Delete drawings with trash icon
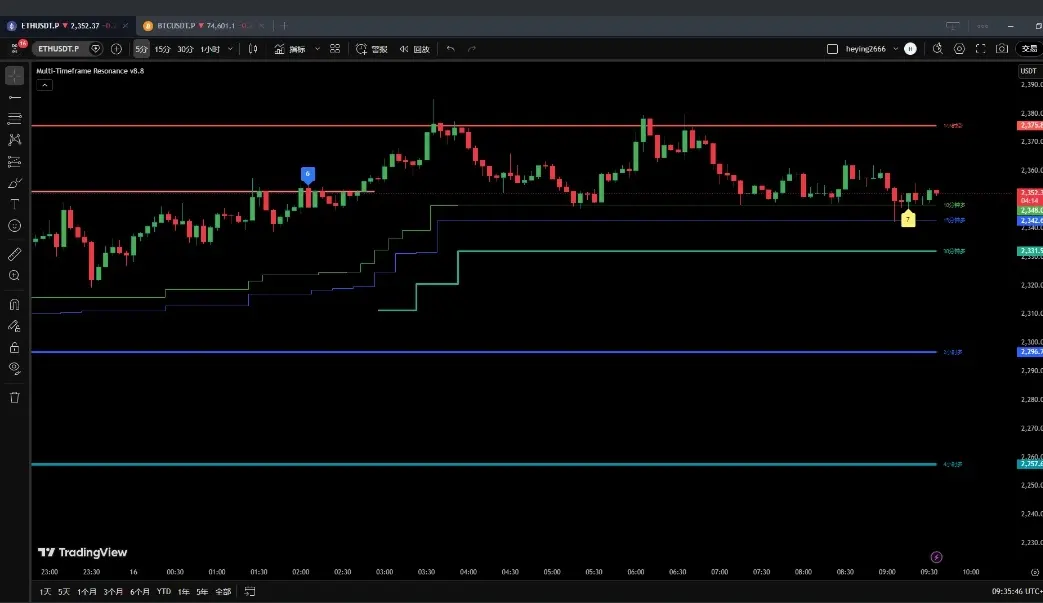1043x603 pixels. point(15,398)
